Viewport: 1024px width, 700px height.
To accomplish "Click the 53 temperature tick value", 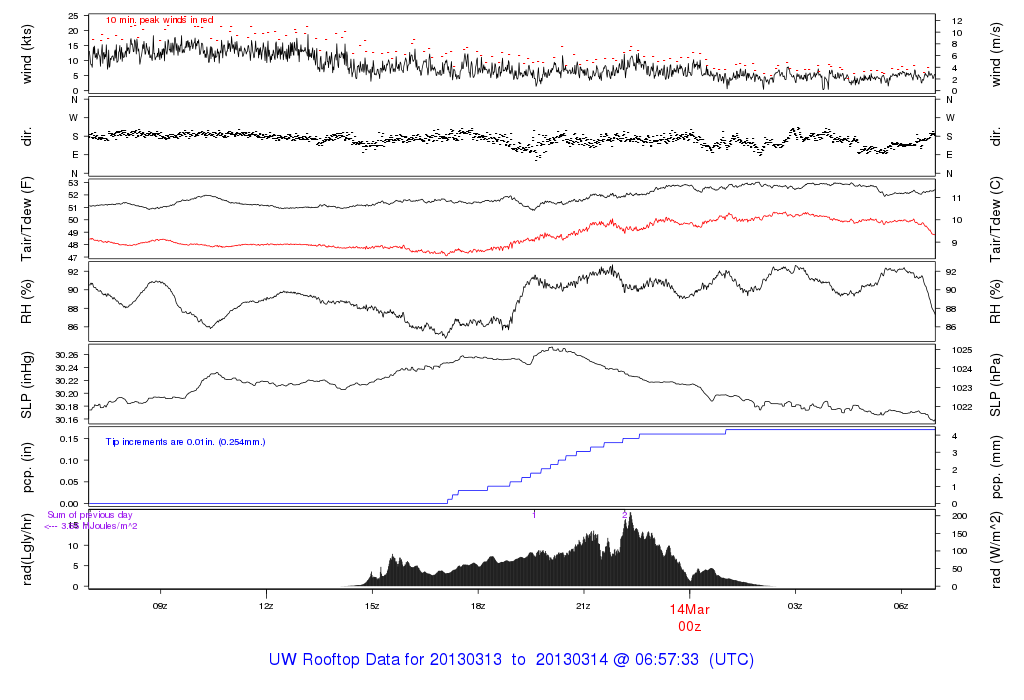I will pyautogui.click(x=74, y=182).
